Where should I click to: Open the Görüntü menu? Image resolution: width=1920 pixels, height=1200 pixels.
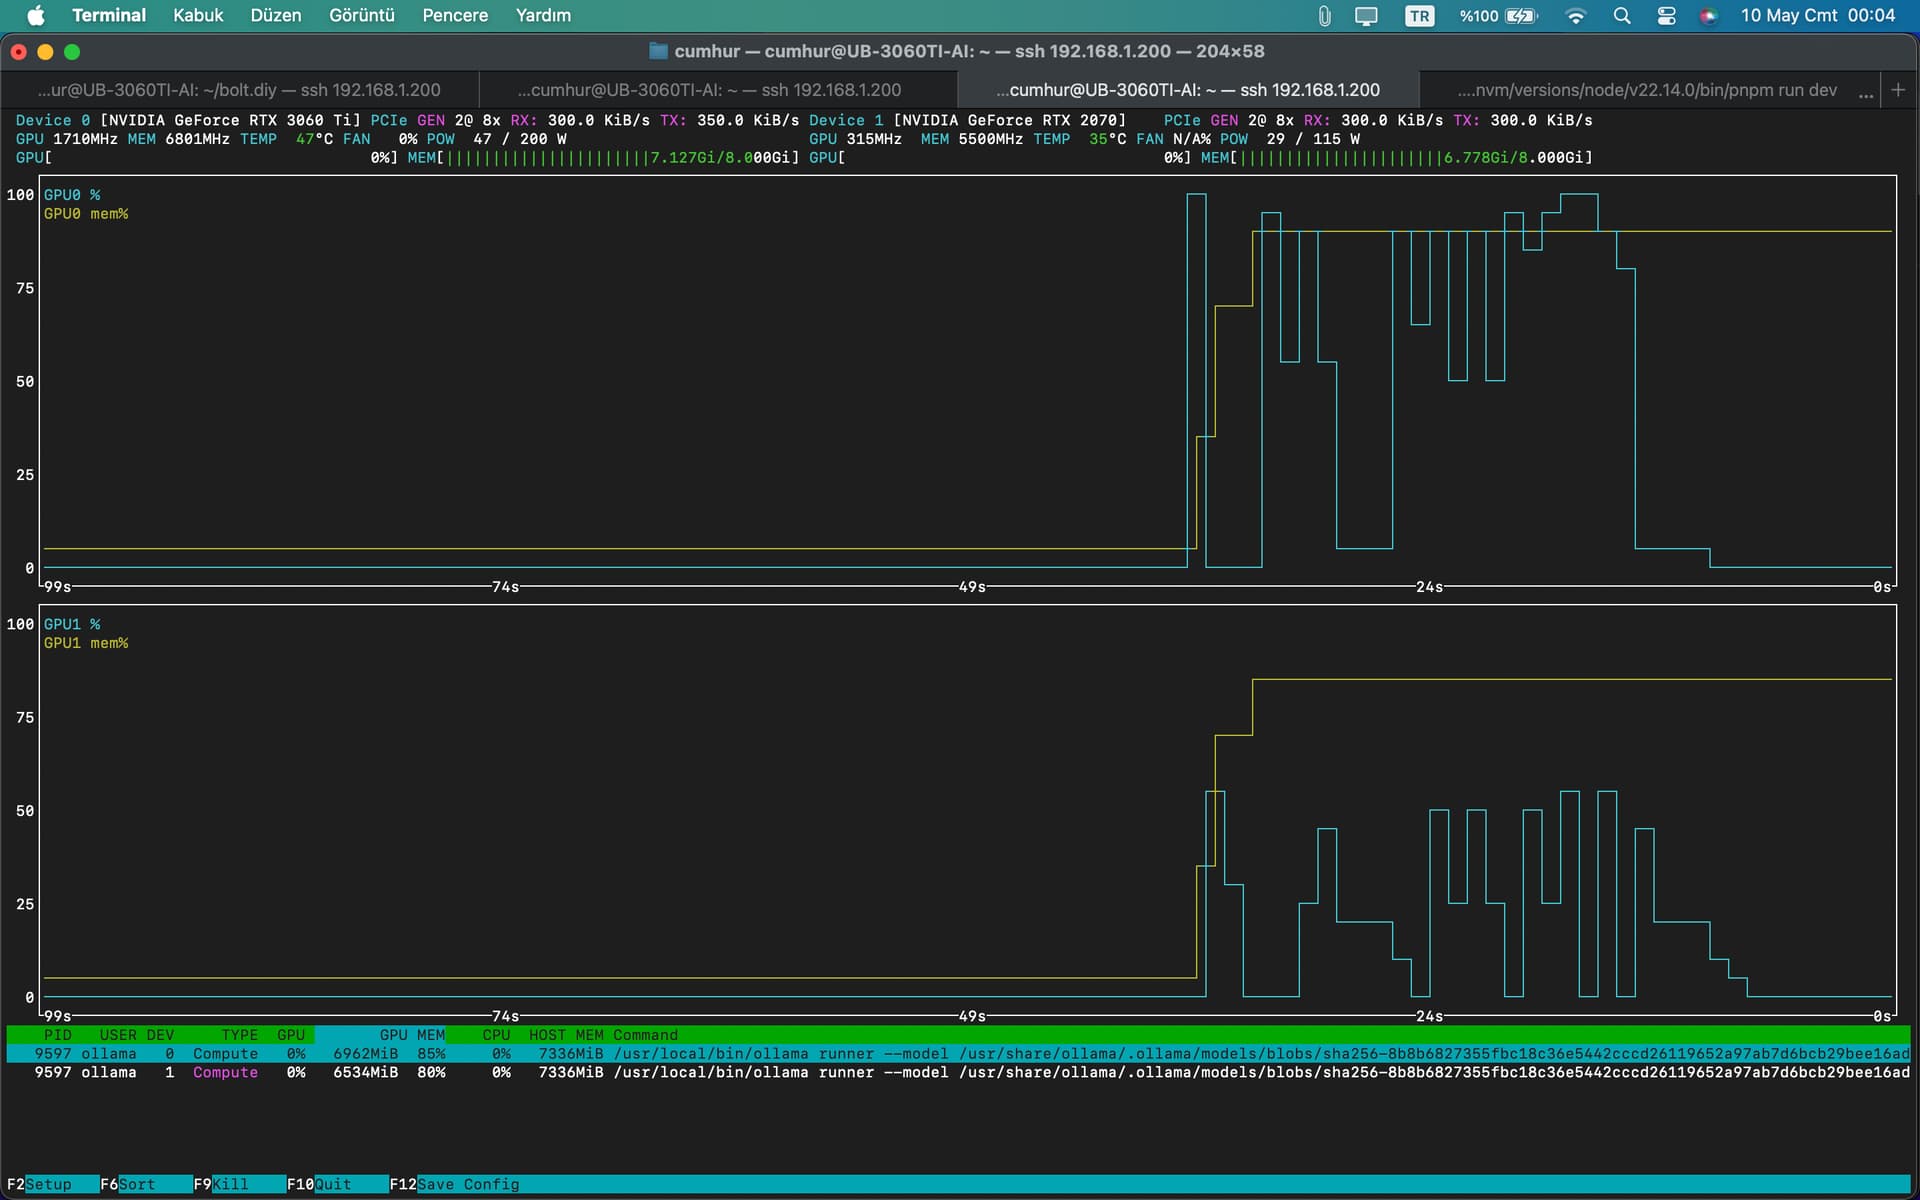362,15
